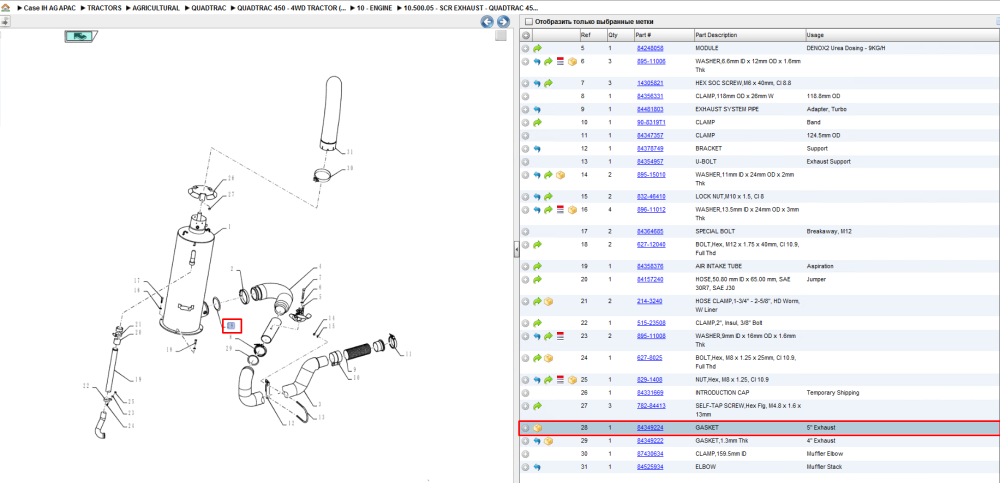
Task: Click package icon on GASKET row 28
Action: (537, 427)
